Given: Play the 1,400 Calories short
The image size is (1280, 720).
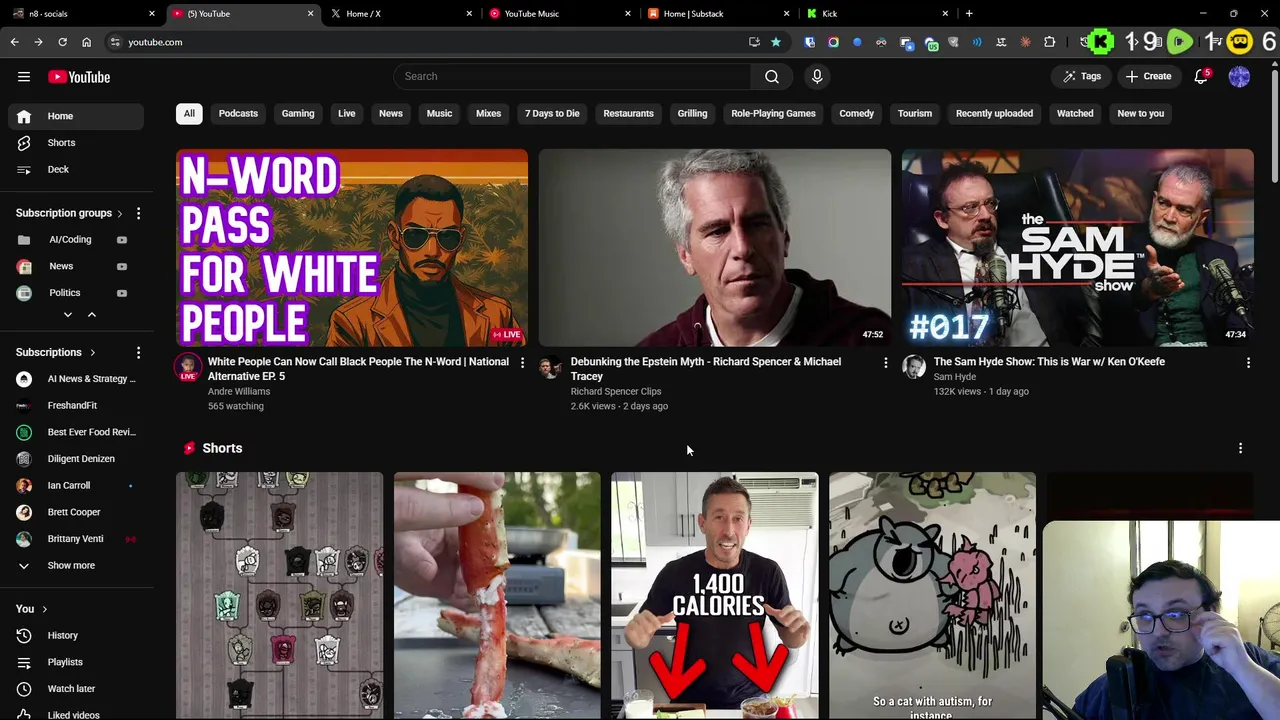Looking at the screenshot, I should [x=715, y=595].
